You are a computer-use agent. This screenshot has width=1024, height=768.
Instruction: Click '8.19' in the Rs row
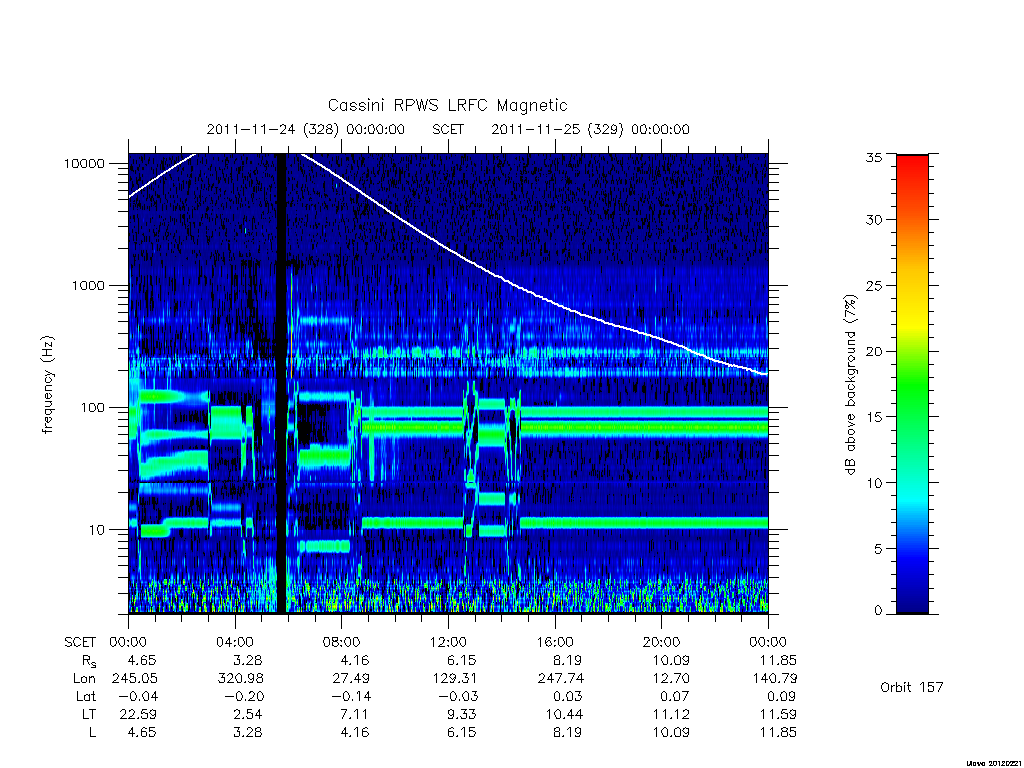568,660
